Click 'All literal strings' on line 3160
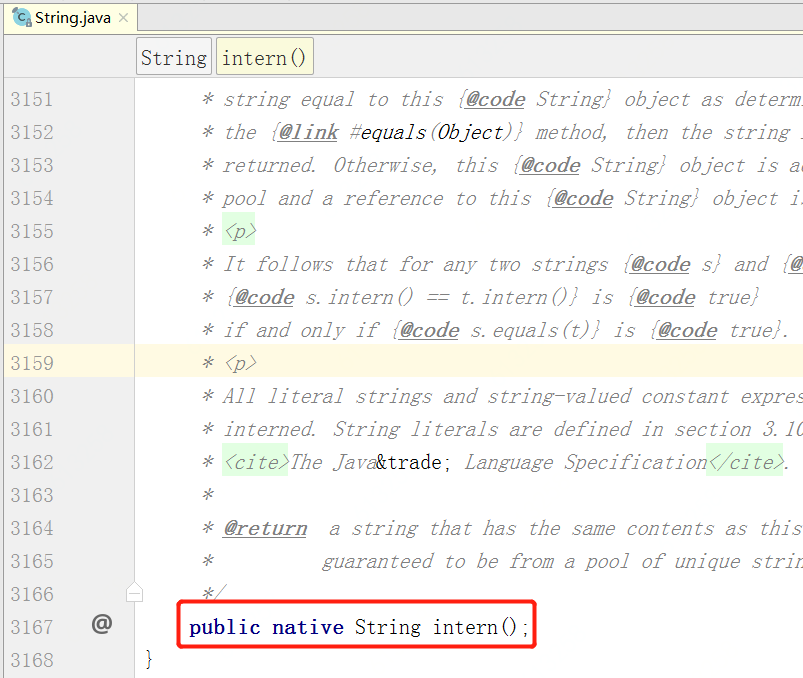 tap(326, 396)
